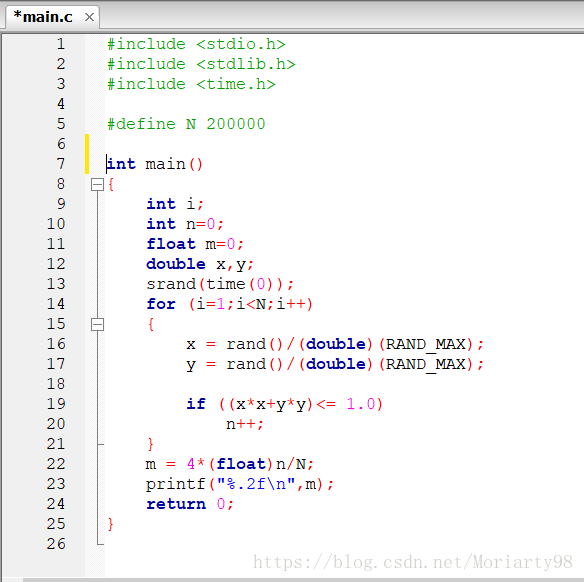Click the '#define N 200000' line
Viewport: 584px width, 582px height.
pos(186,124)
